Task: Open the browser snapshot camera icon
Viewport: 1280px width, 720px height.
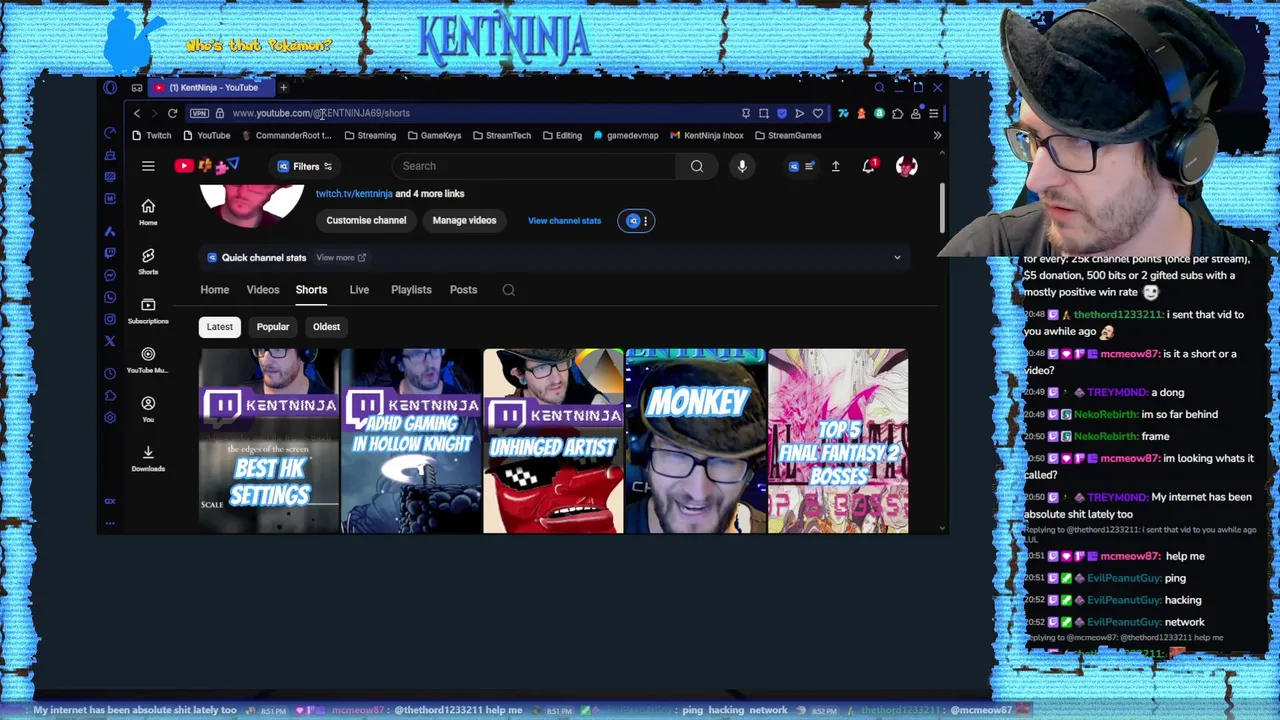Action: pos(764,113)
